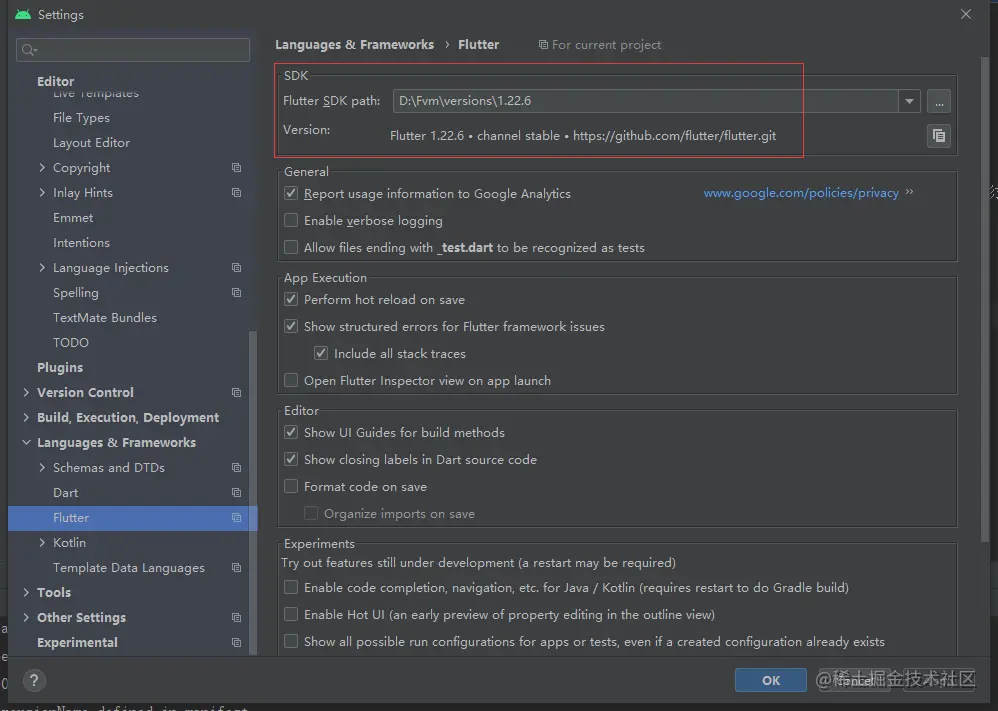Open Intentions settings page
The width and height of the screenshot is (998, 711).
click(x=81, y=243)
